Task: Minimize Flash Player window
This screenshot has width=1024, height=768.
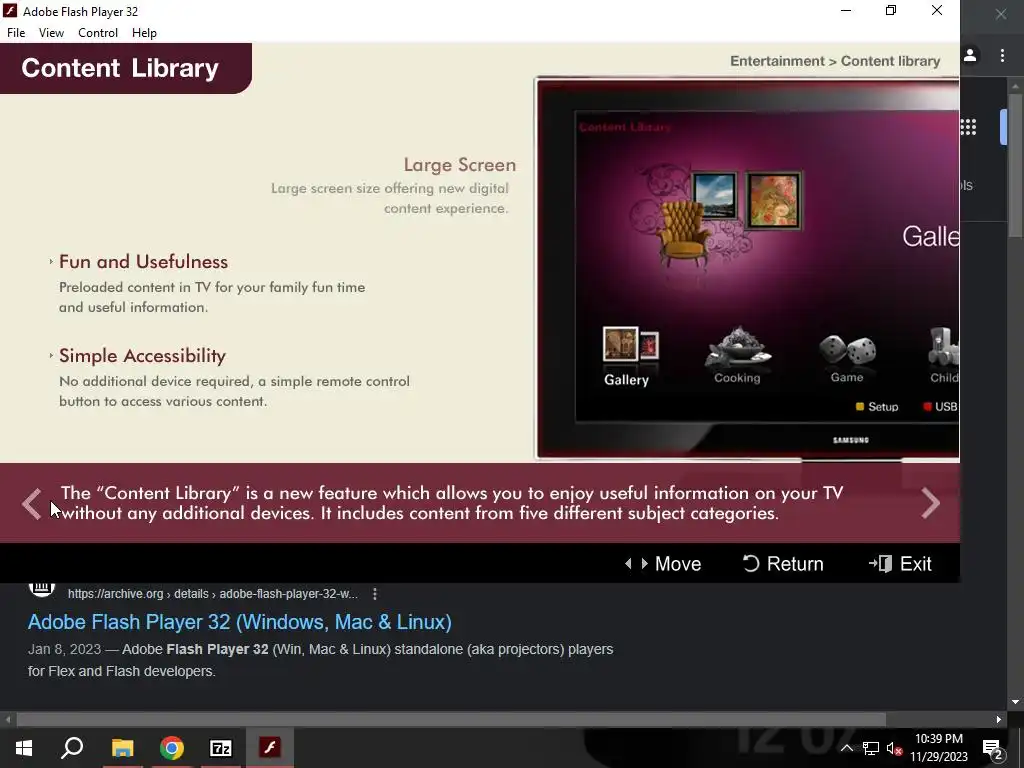Action: coord(846,10)
